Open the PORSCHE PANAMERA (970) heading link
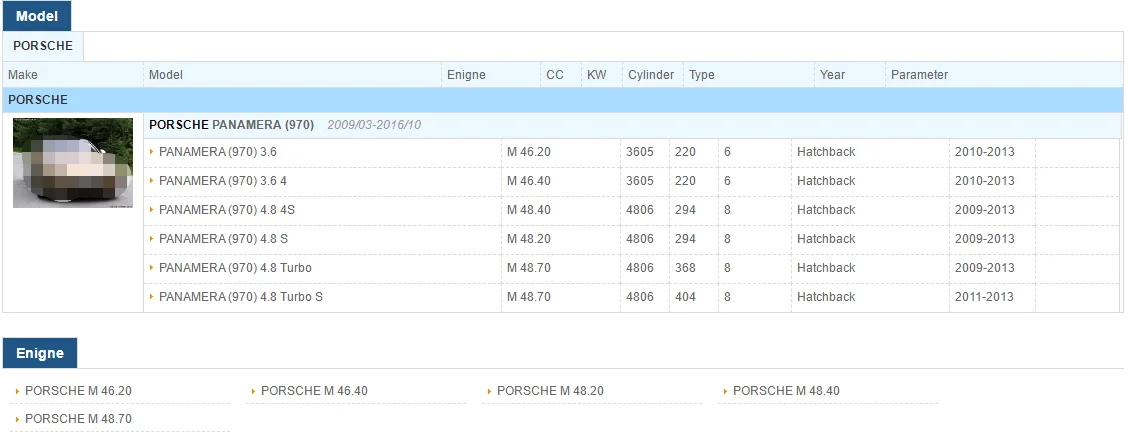The height and width of the screenshot is (436, 1128). coord(232,125)
